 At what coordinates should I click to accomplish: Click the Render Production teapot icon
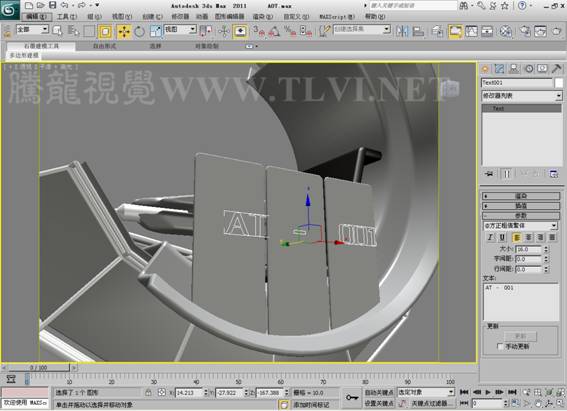[x=557, y=31]
